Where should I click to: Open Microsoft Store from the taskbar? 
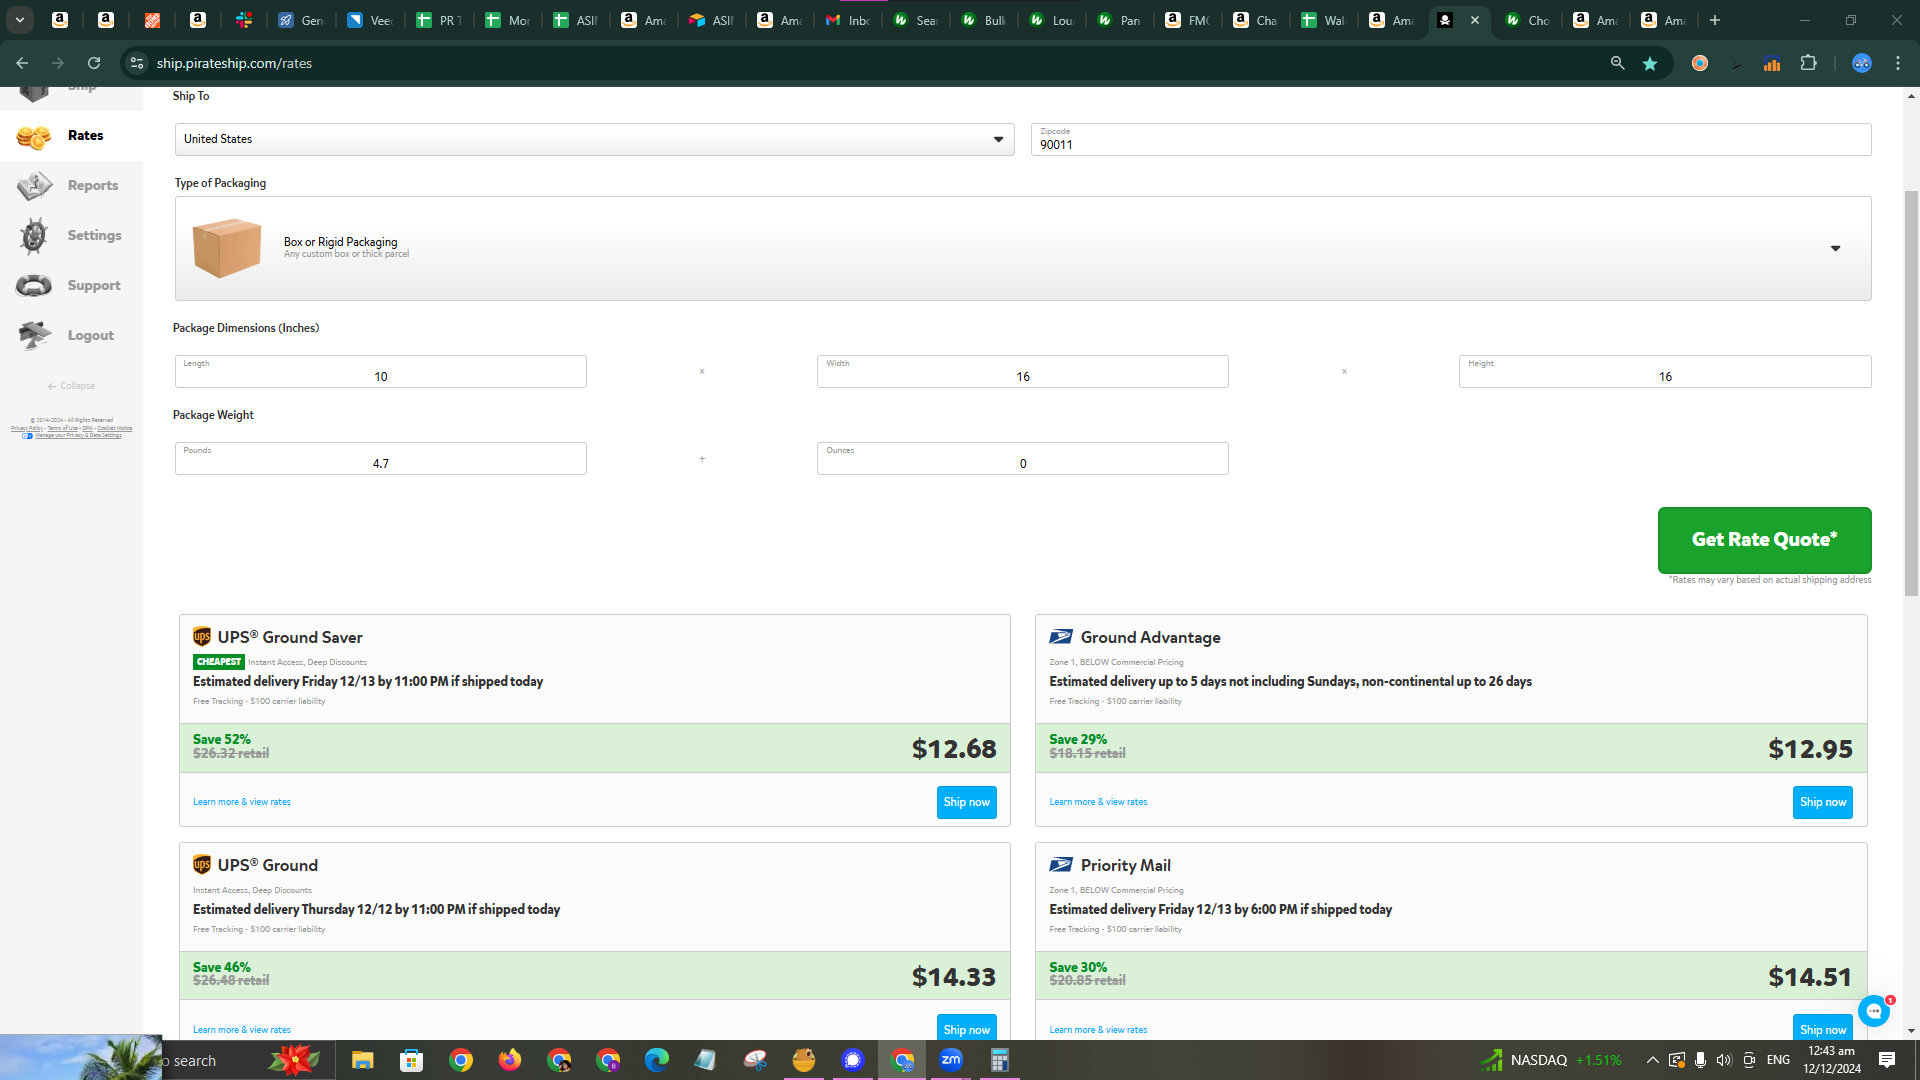pos(411,1060)
